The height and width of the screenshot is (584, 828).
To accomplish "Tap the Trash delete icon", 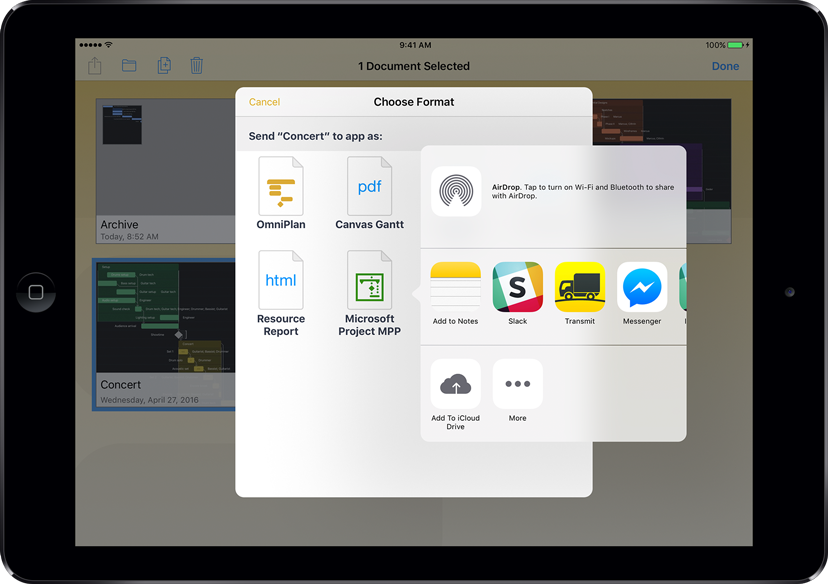I will click(x=196, y=65).
